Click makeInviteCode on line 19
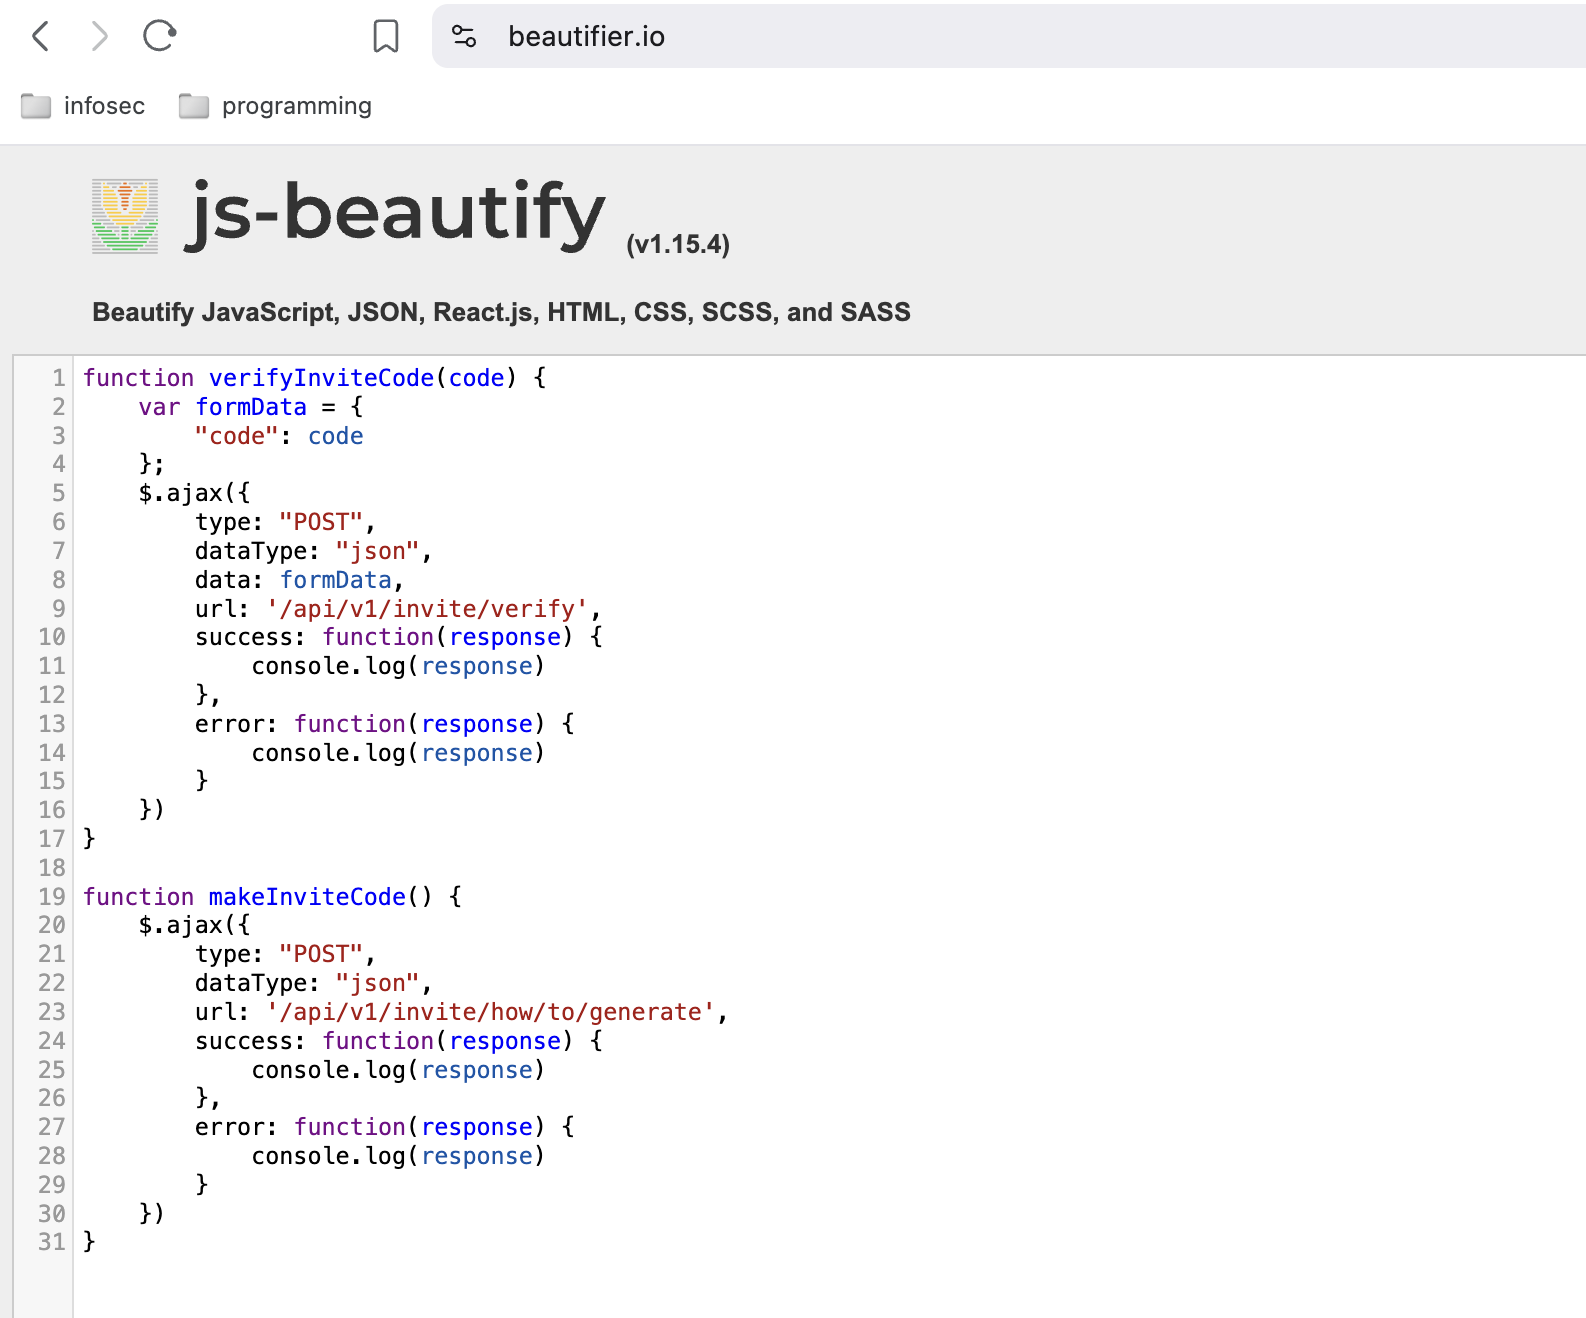The height and width of the screenshot is (1318, 1586). pos(307,897)
